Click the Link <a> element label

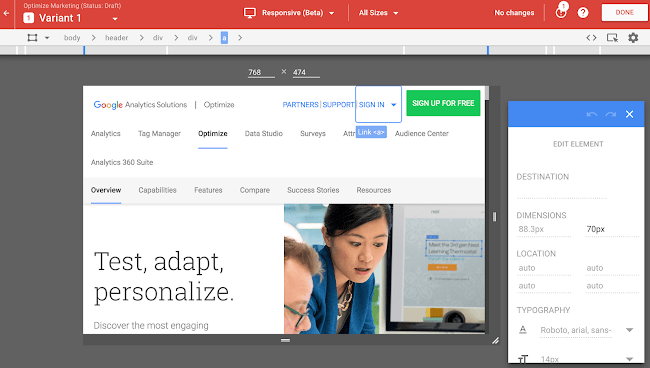[x=371, y=132]
